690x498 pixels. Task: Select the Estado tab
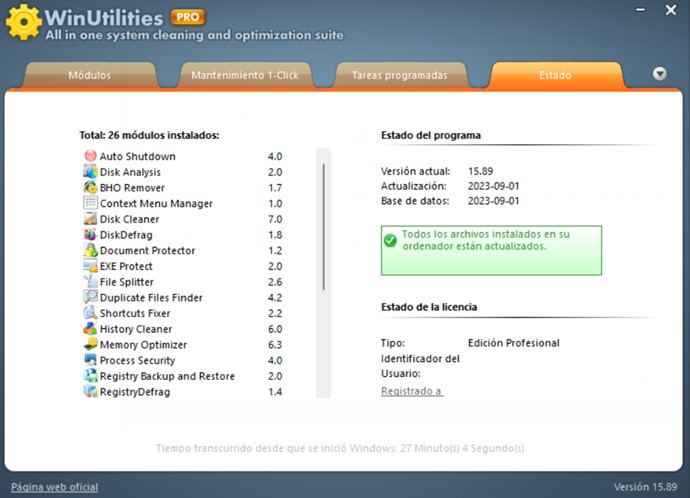coord(555,75)
